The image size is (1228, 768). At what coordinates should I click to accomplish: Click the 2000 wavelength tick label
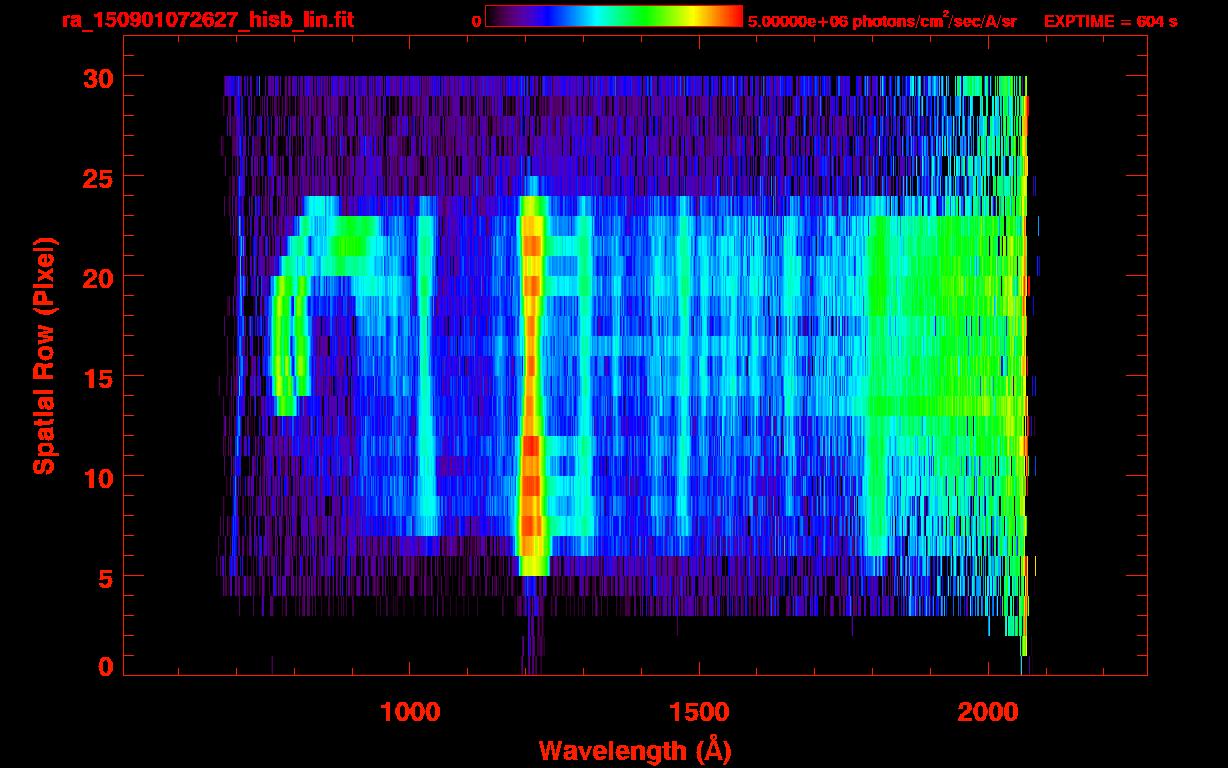[x=988, y=711]
